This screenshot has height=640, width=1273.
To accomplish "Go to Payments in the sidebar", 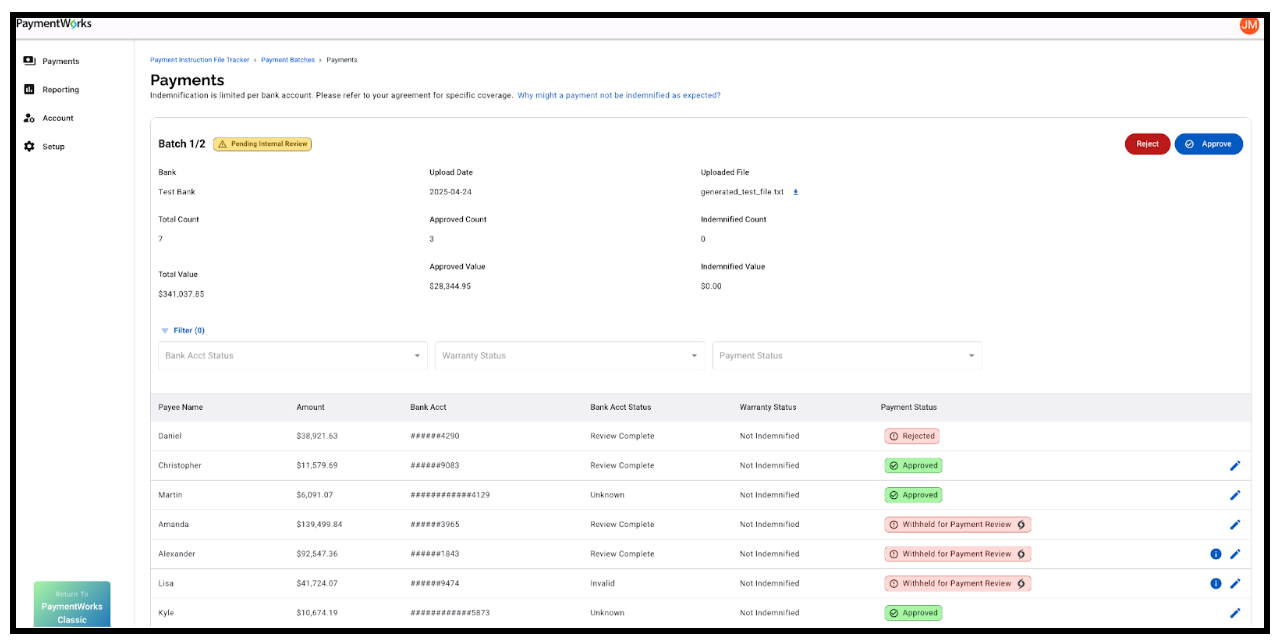I will [x=61, y=61].
